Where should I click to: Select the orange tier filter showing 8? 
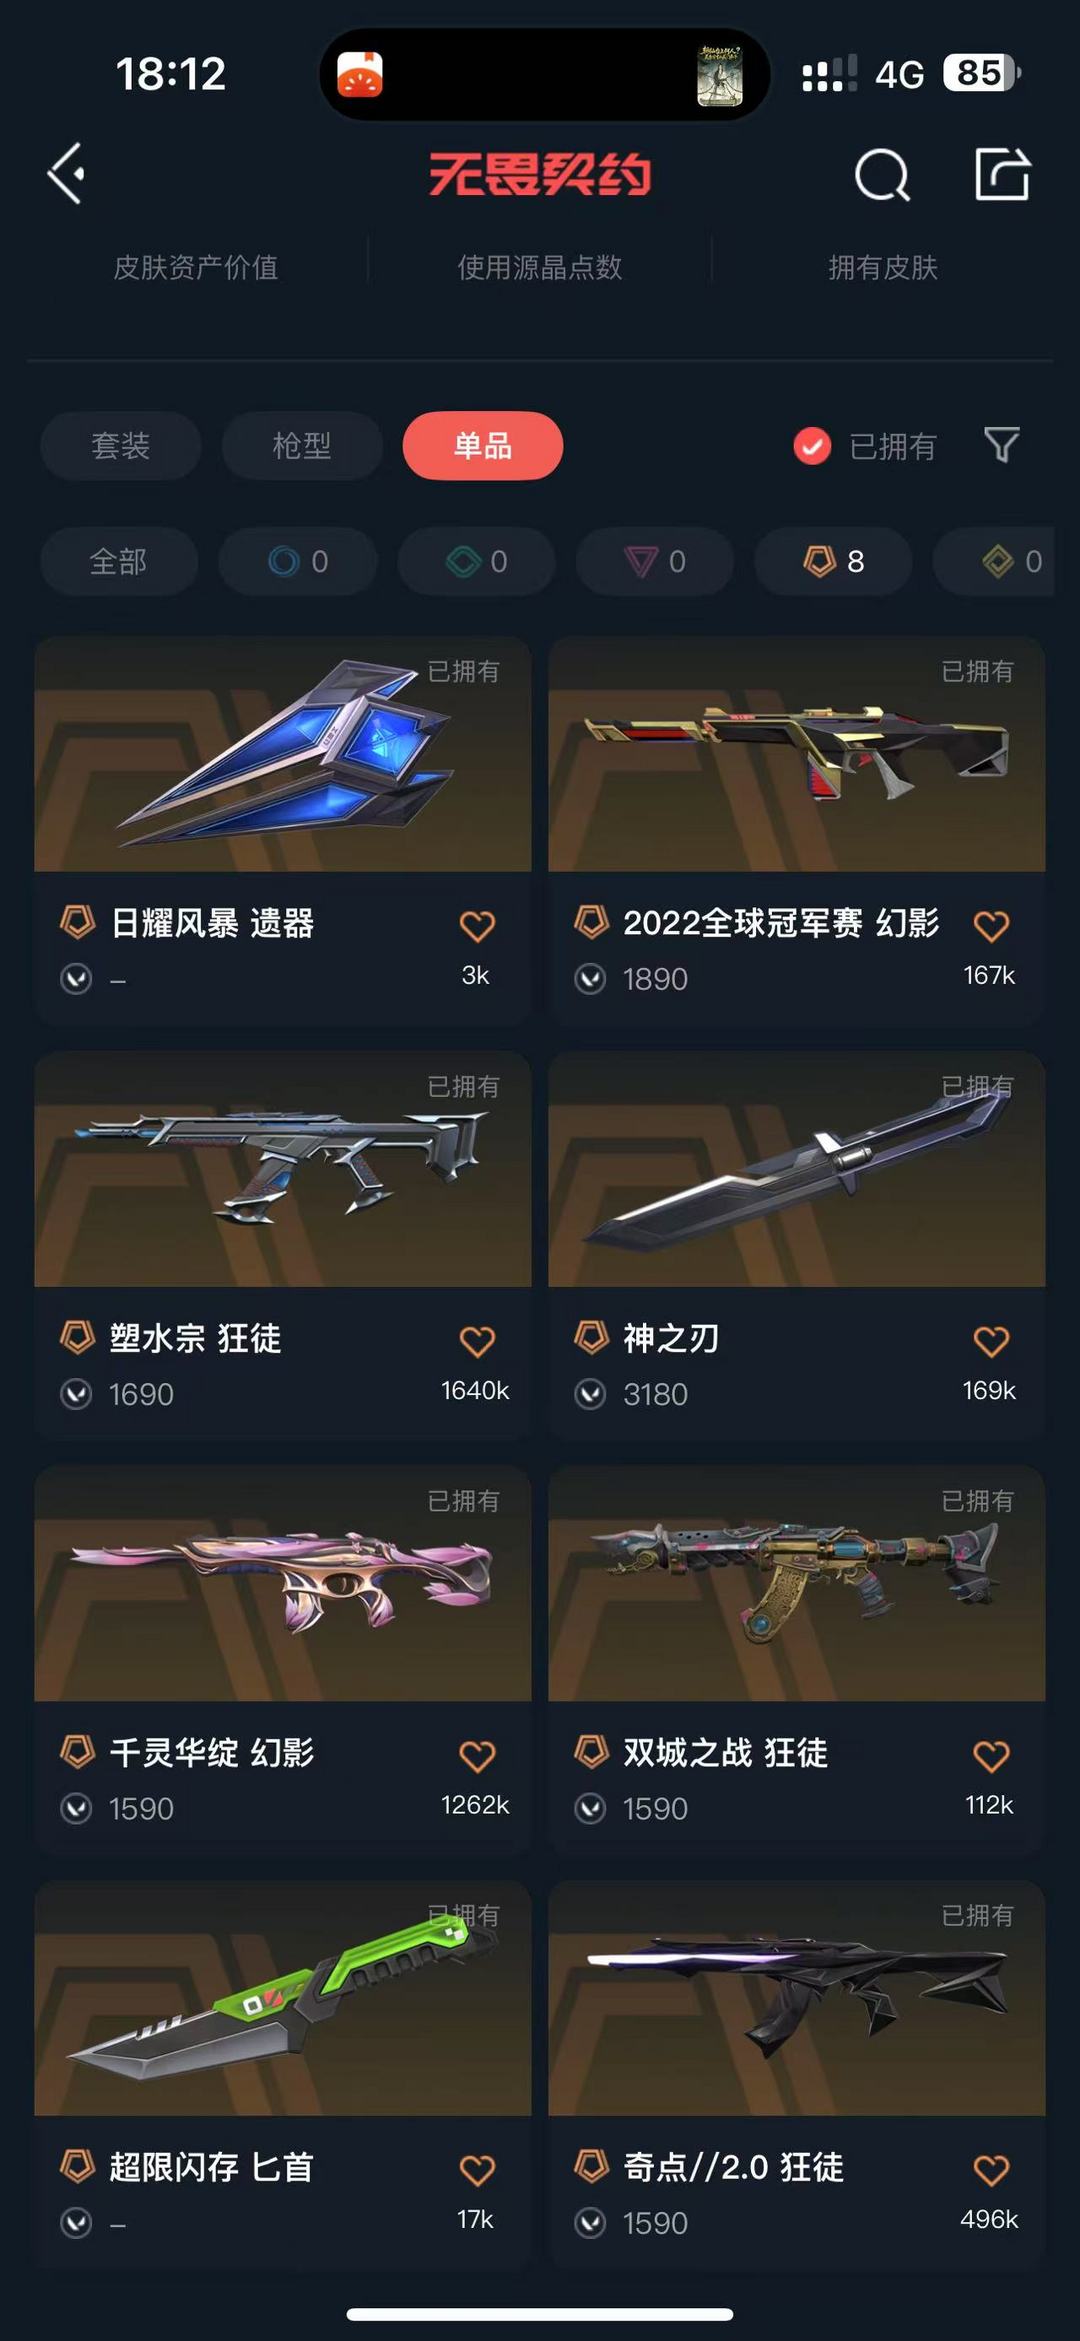click(833, 561)
